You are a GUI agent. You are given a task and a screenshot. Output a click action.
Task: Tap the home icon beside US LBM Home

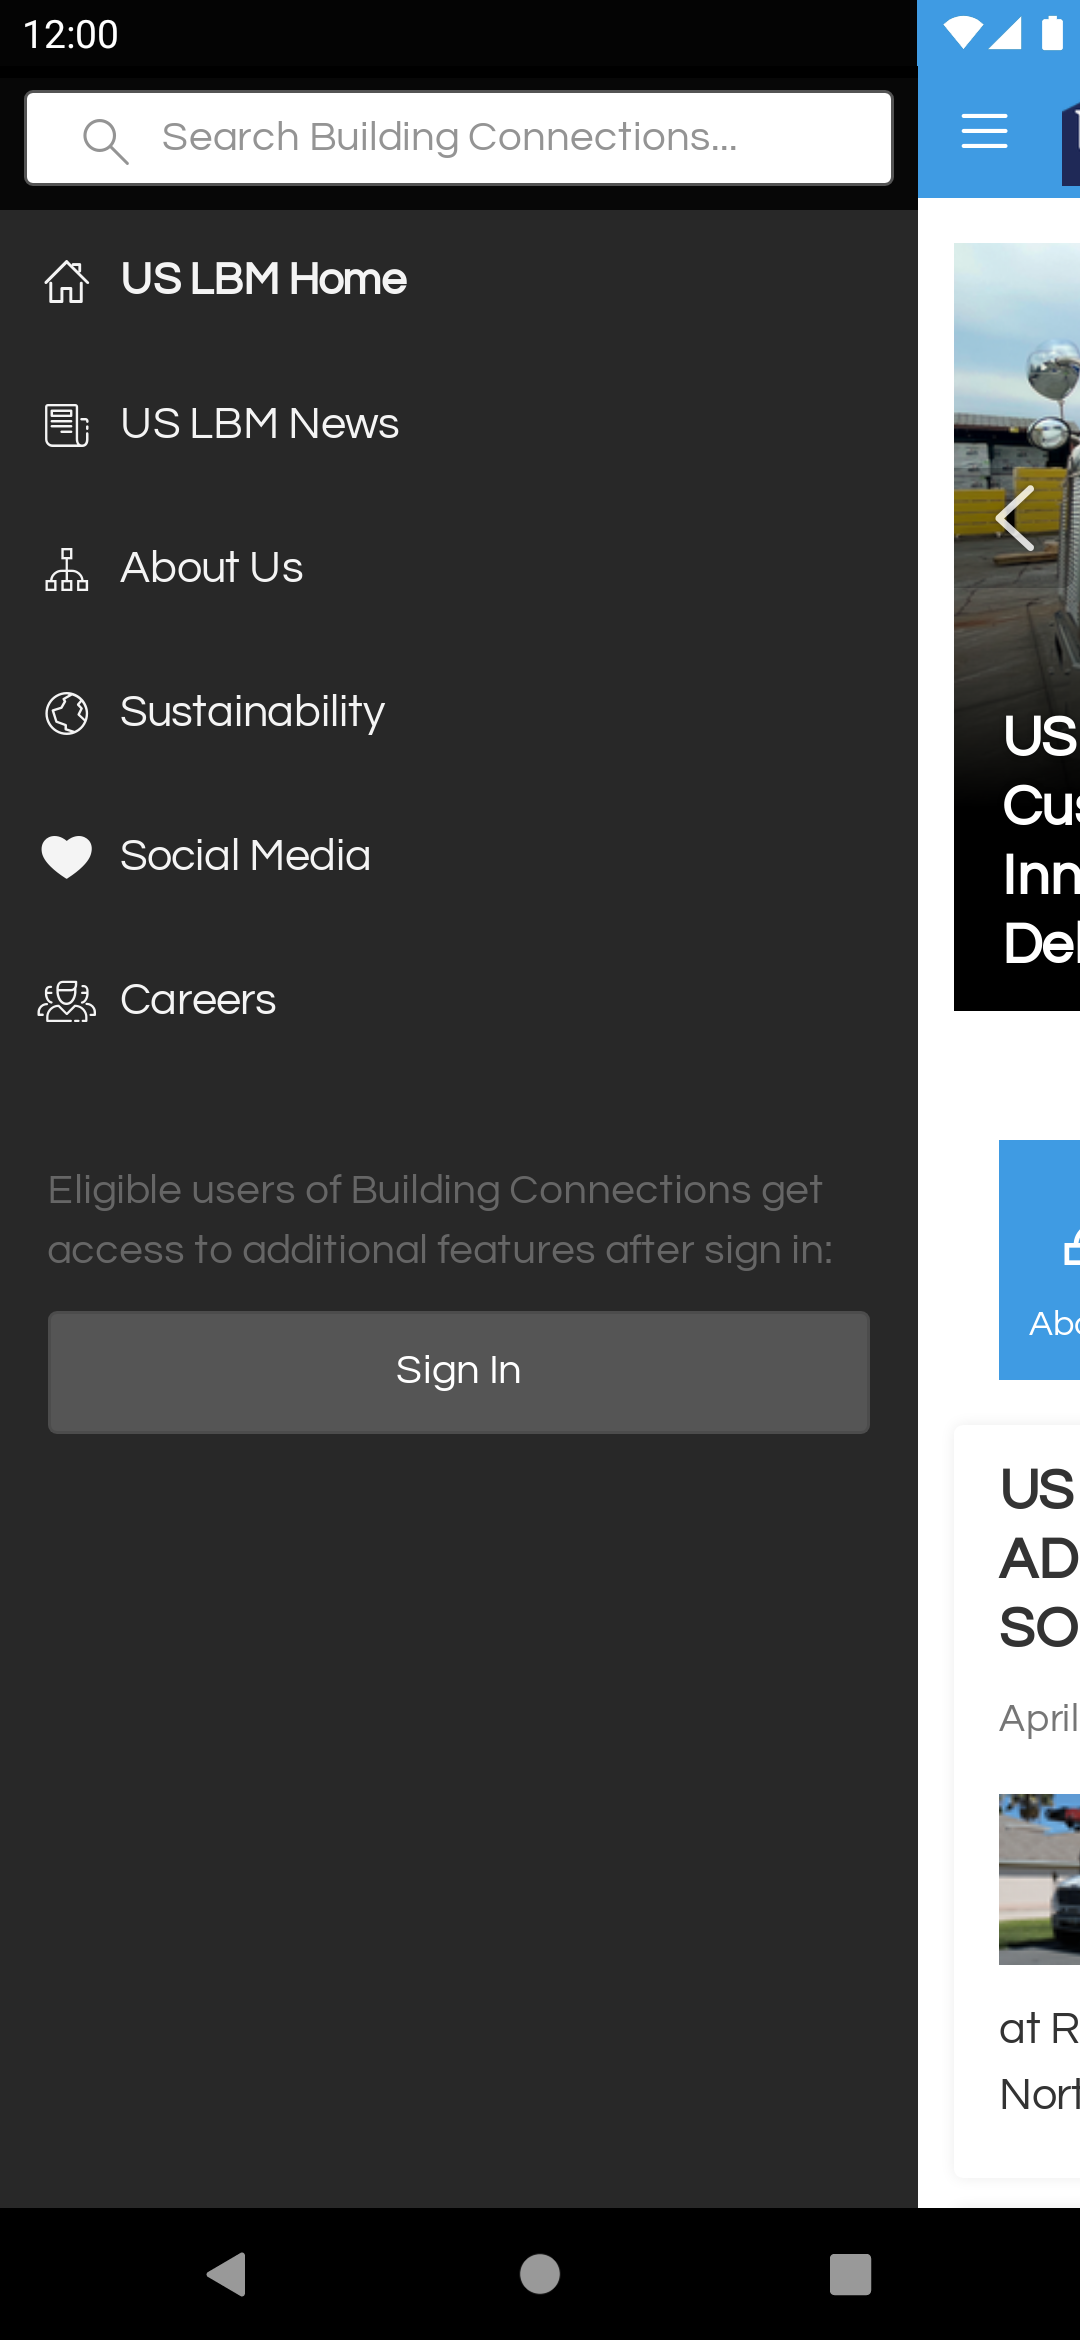[x=67, y=281]
